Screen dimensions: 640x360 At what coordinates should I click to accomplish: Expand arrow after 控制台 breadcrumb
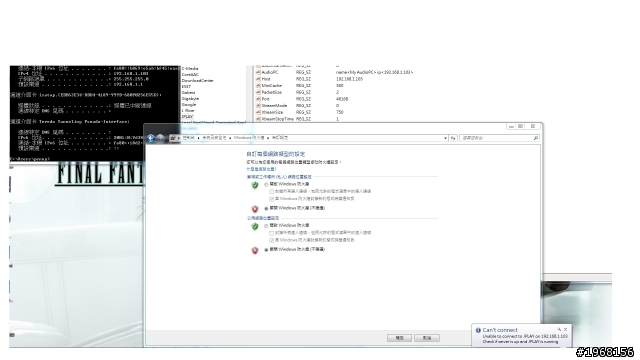click(x=198, y=138)
